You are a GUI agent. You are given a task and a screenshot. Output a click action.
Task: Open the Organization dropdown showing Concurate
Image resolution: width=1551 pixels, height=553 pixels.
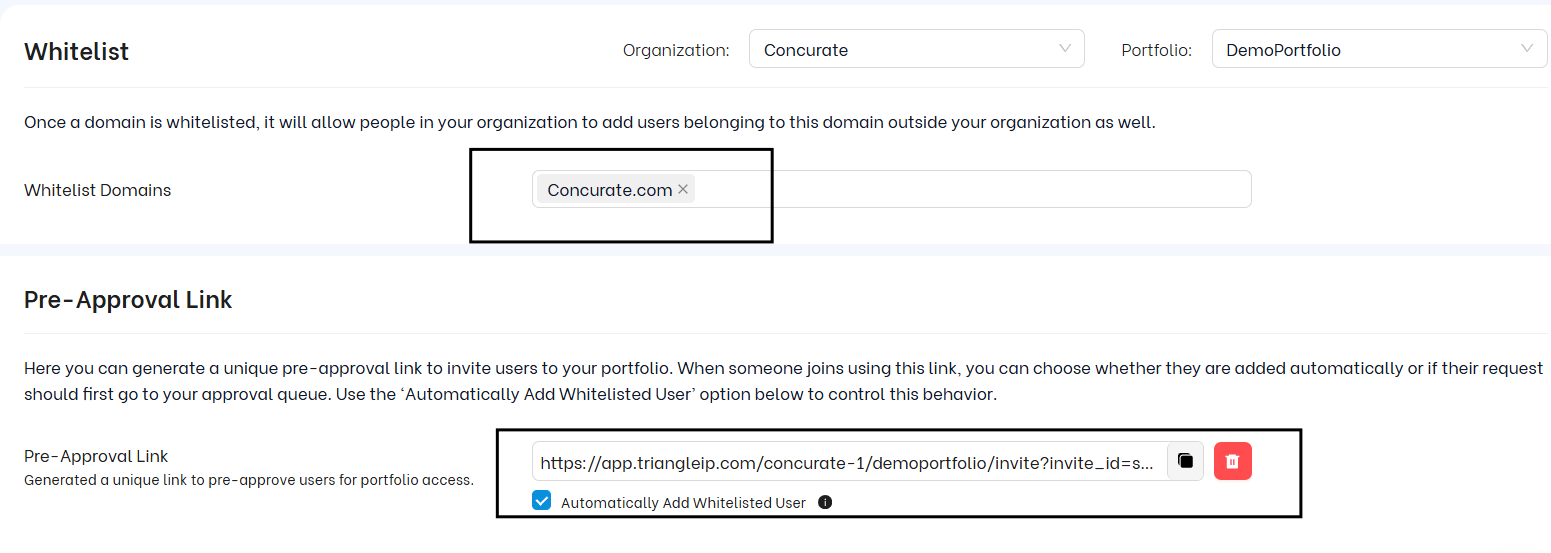[900, 49]
